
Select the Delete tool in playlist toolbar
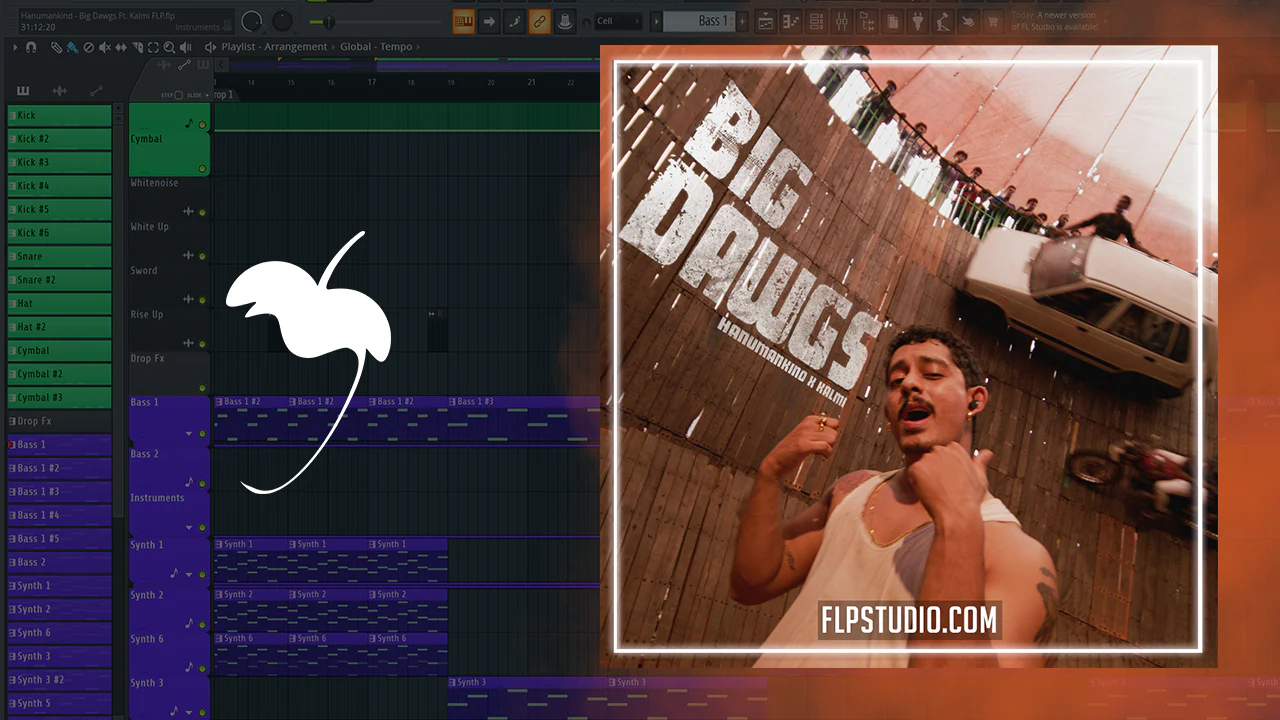pyautogui.click(x=88, y=47)
